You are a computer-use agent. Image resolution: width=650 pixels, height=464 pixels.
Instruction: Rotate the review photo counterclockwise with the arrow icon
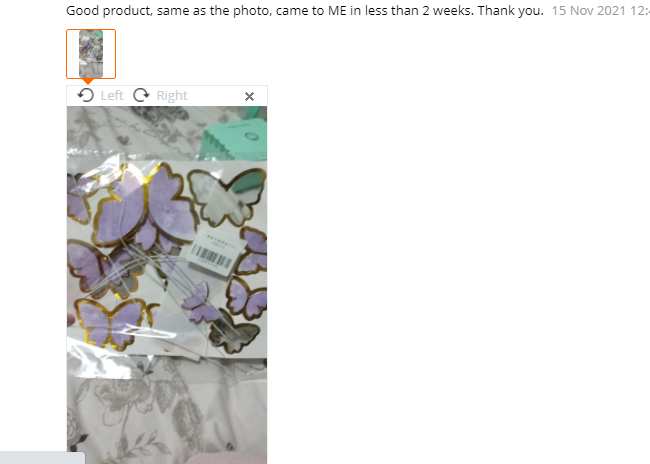pyautogui.click(x=86, y=95)
